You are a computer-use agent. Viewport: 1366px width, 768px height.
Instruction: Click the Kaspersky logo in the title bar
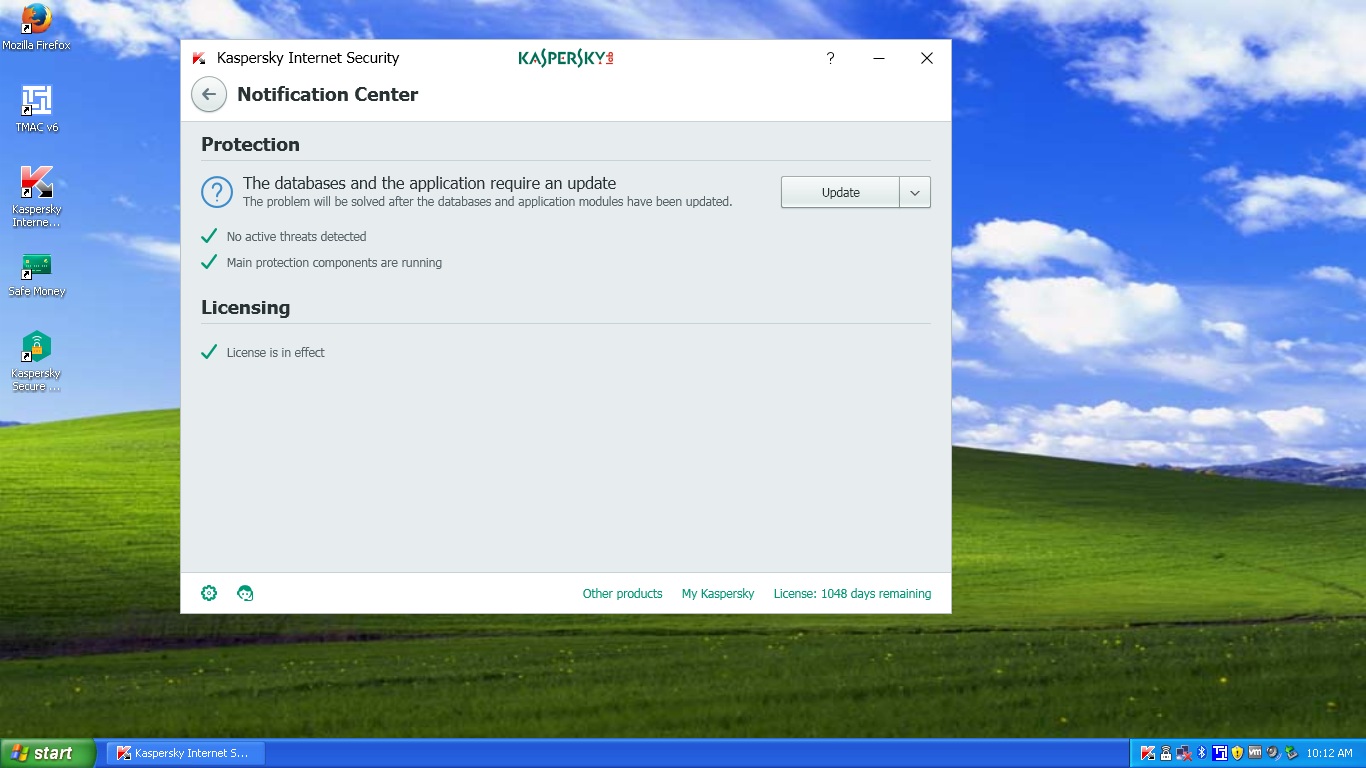pos(566,58)
